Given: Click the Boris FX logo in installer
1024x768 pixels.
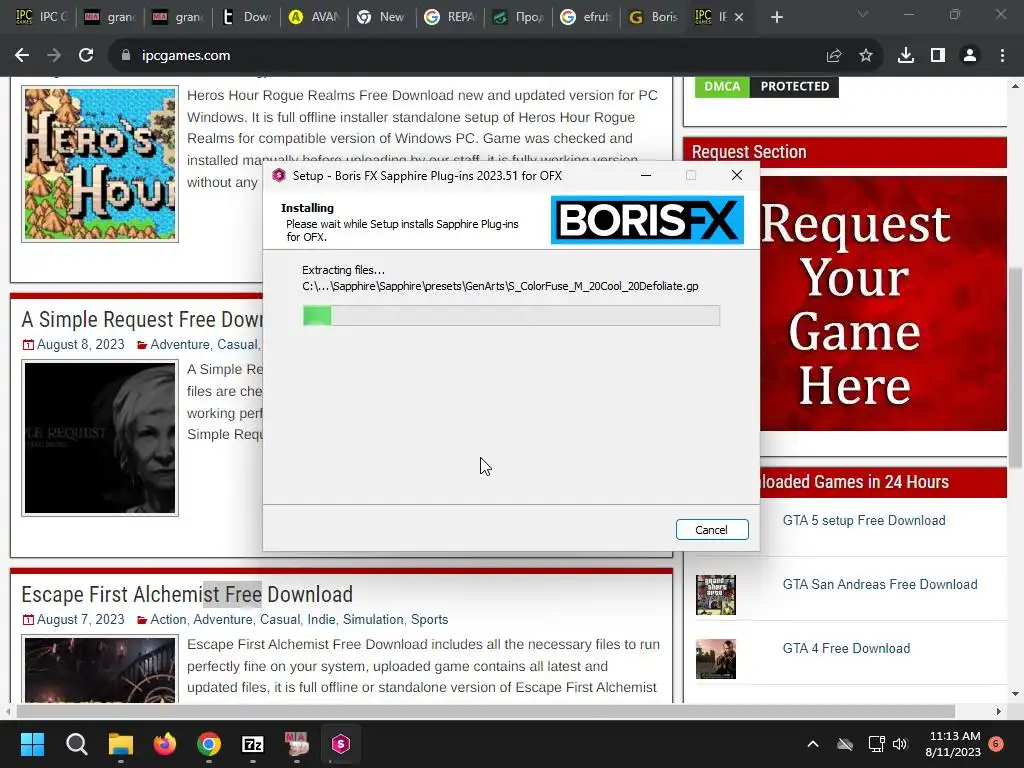Looking at the screenshot, I should (x=647, y=220).
